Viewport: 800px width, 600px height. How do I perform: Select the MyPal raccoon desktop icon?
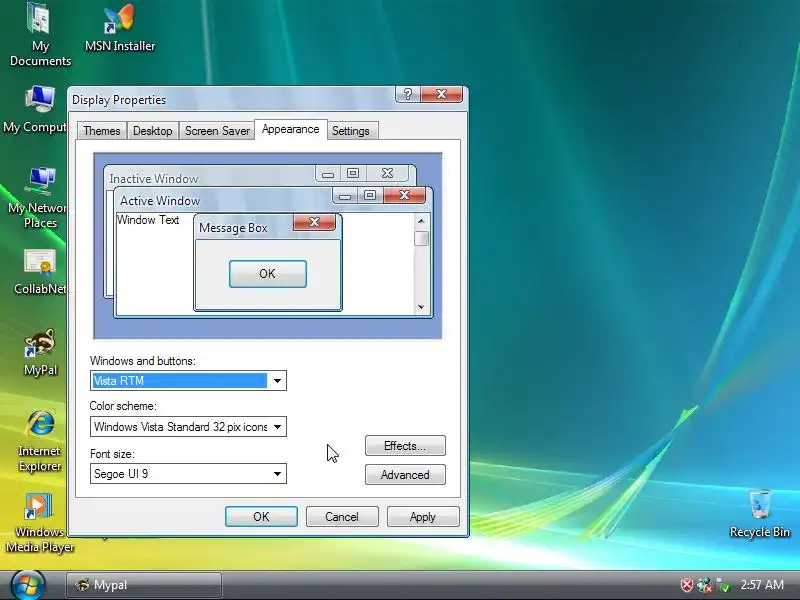tap(40, 352)
